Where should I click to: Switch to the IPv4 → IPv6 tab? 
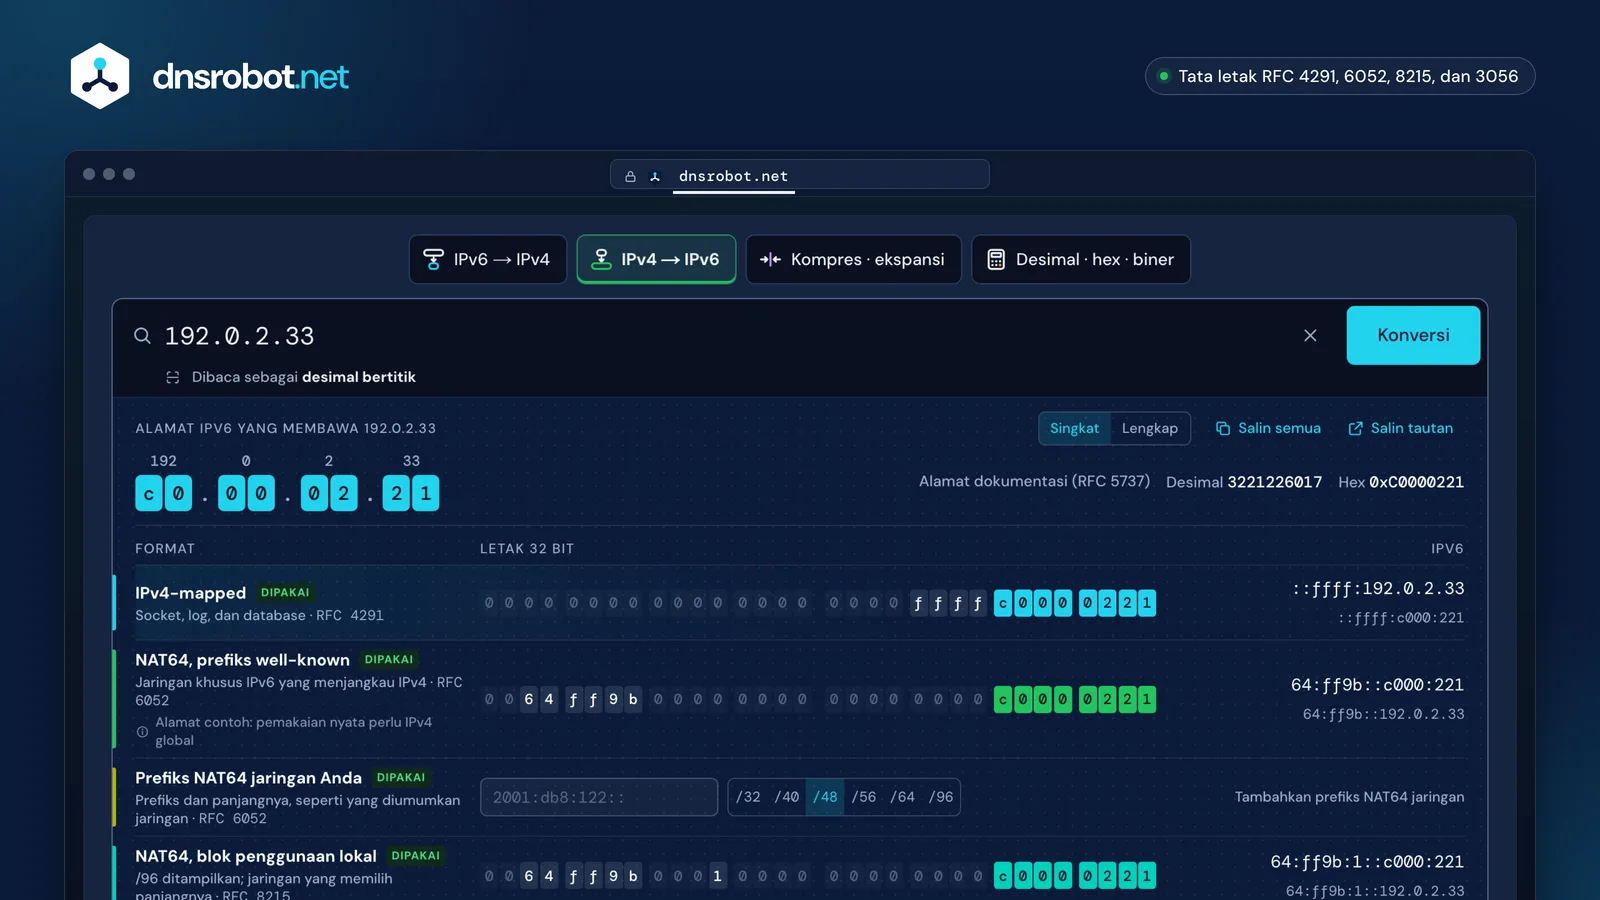pos(656,259)
